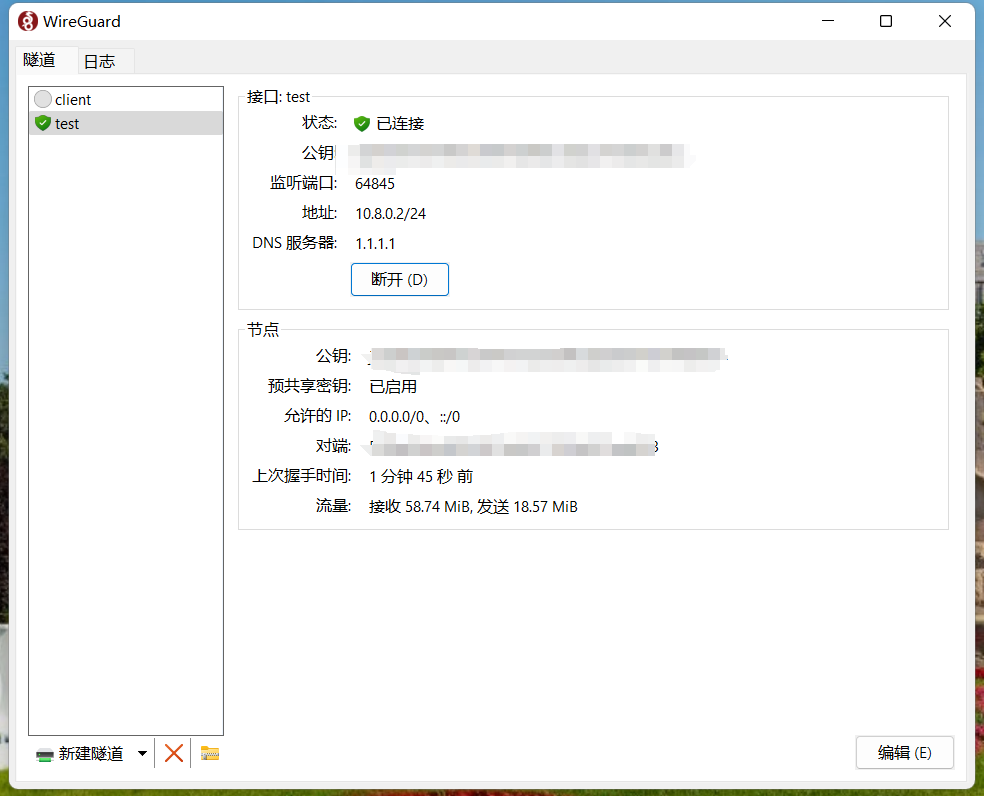Select the client tunnel in list

click(126, 99)
